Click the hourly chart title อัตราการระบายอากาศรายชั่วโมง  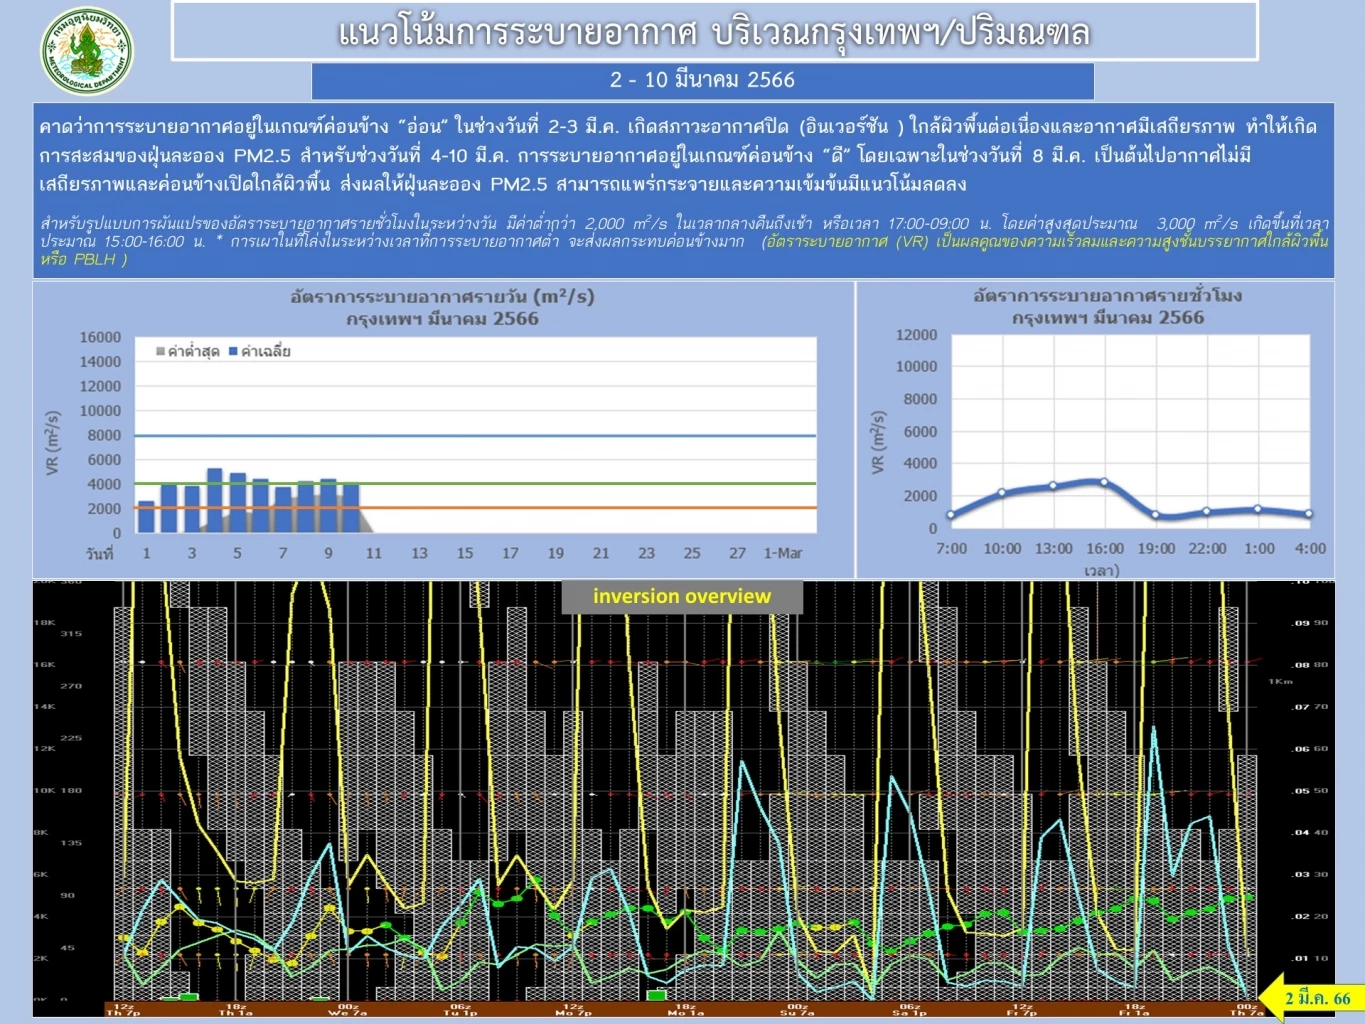point(1107,296)
